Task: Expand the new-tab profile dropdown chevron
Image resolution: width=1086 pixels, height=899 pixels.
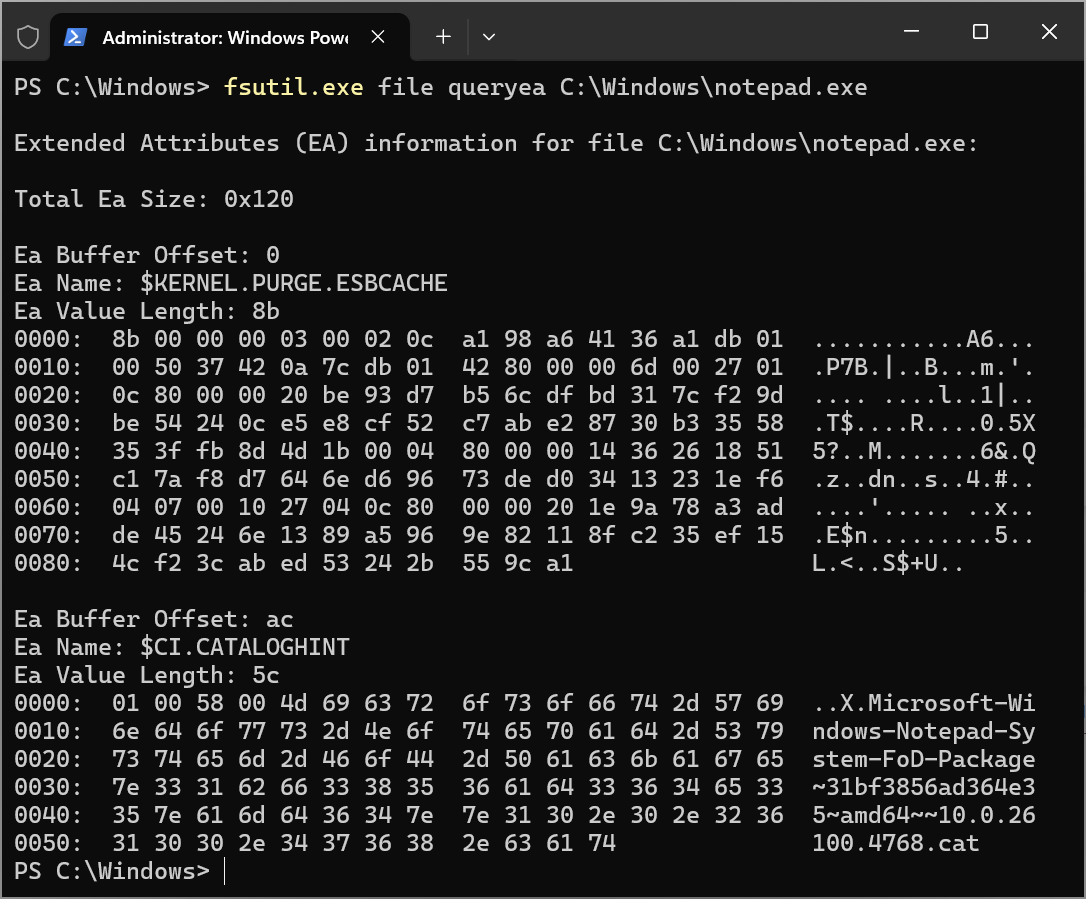Action: click(x=489, y=37)
